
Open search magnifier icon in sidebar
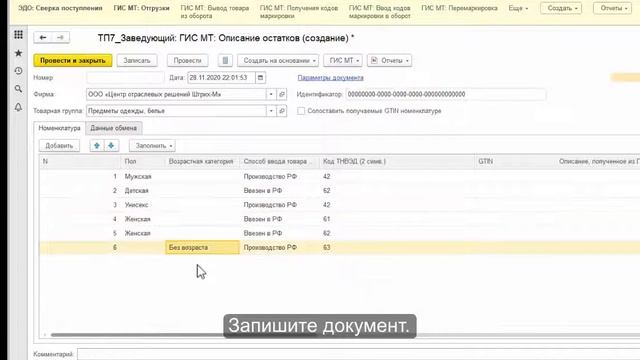[18, 89]
